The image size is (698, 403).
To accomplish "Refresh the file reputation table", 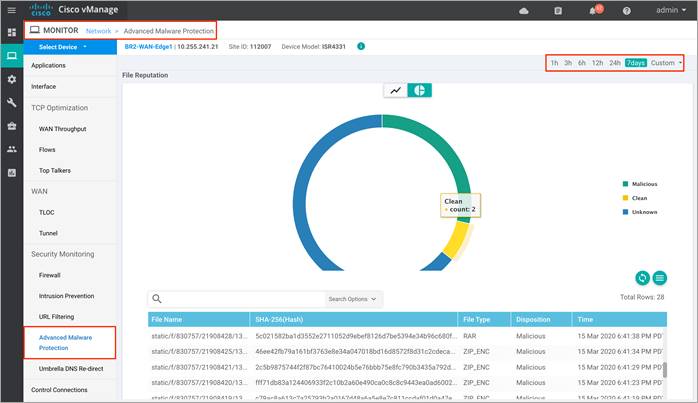I will point(642,278).
